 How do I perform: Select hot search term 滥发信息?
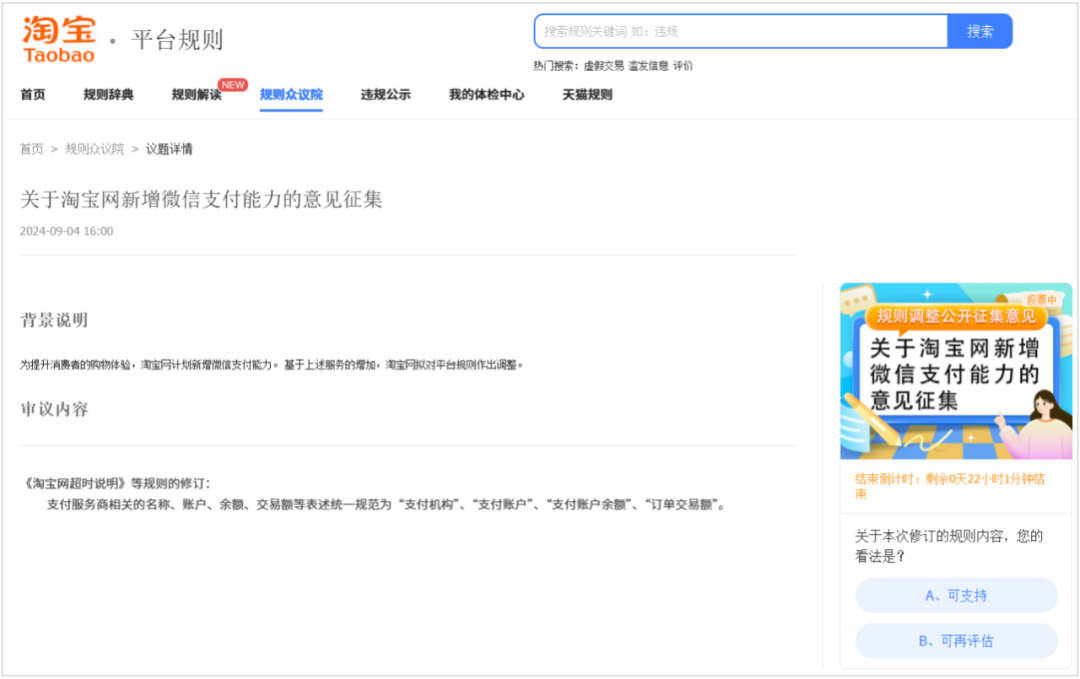(x=648, y=65)
